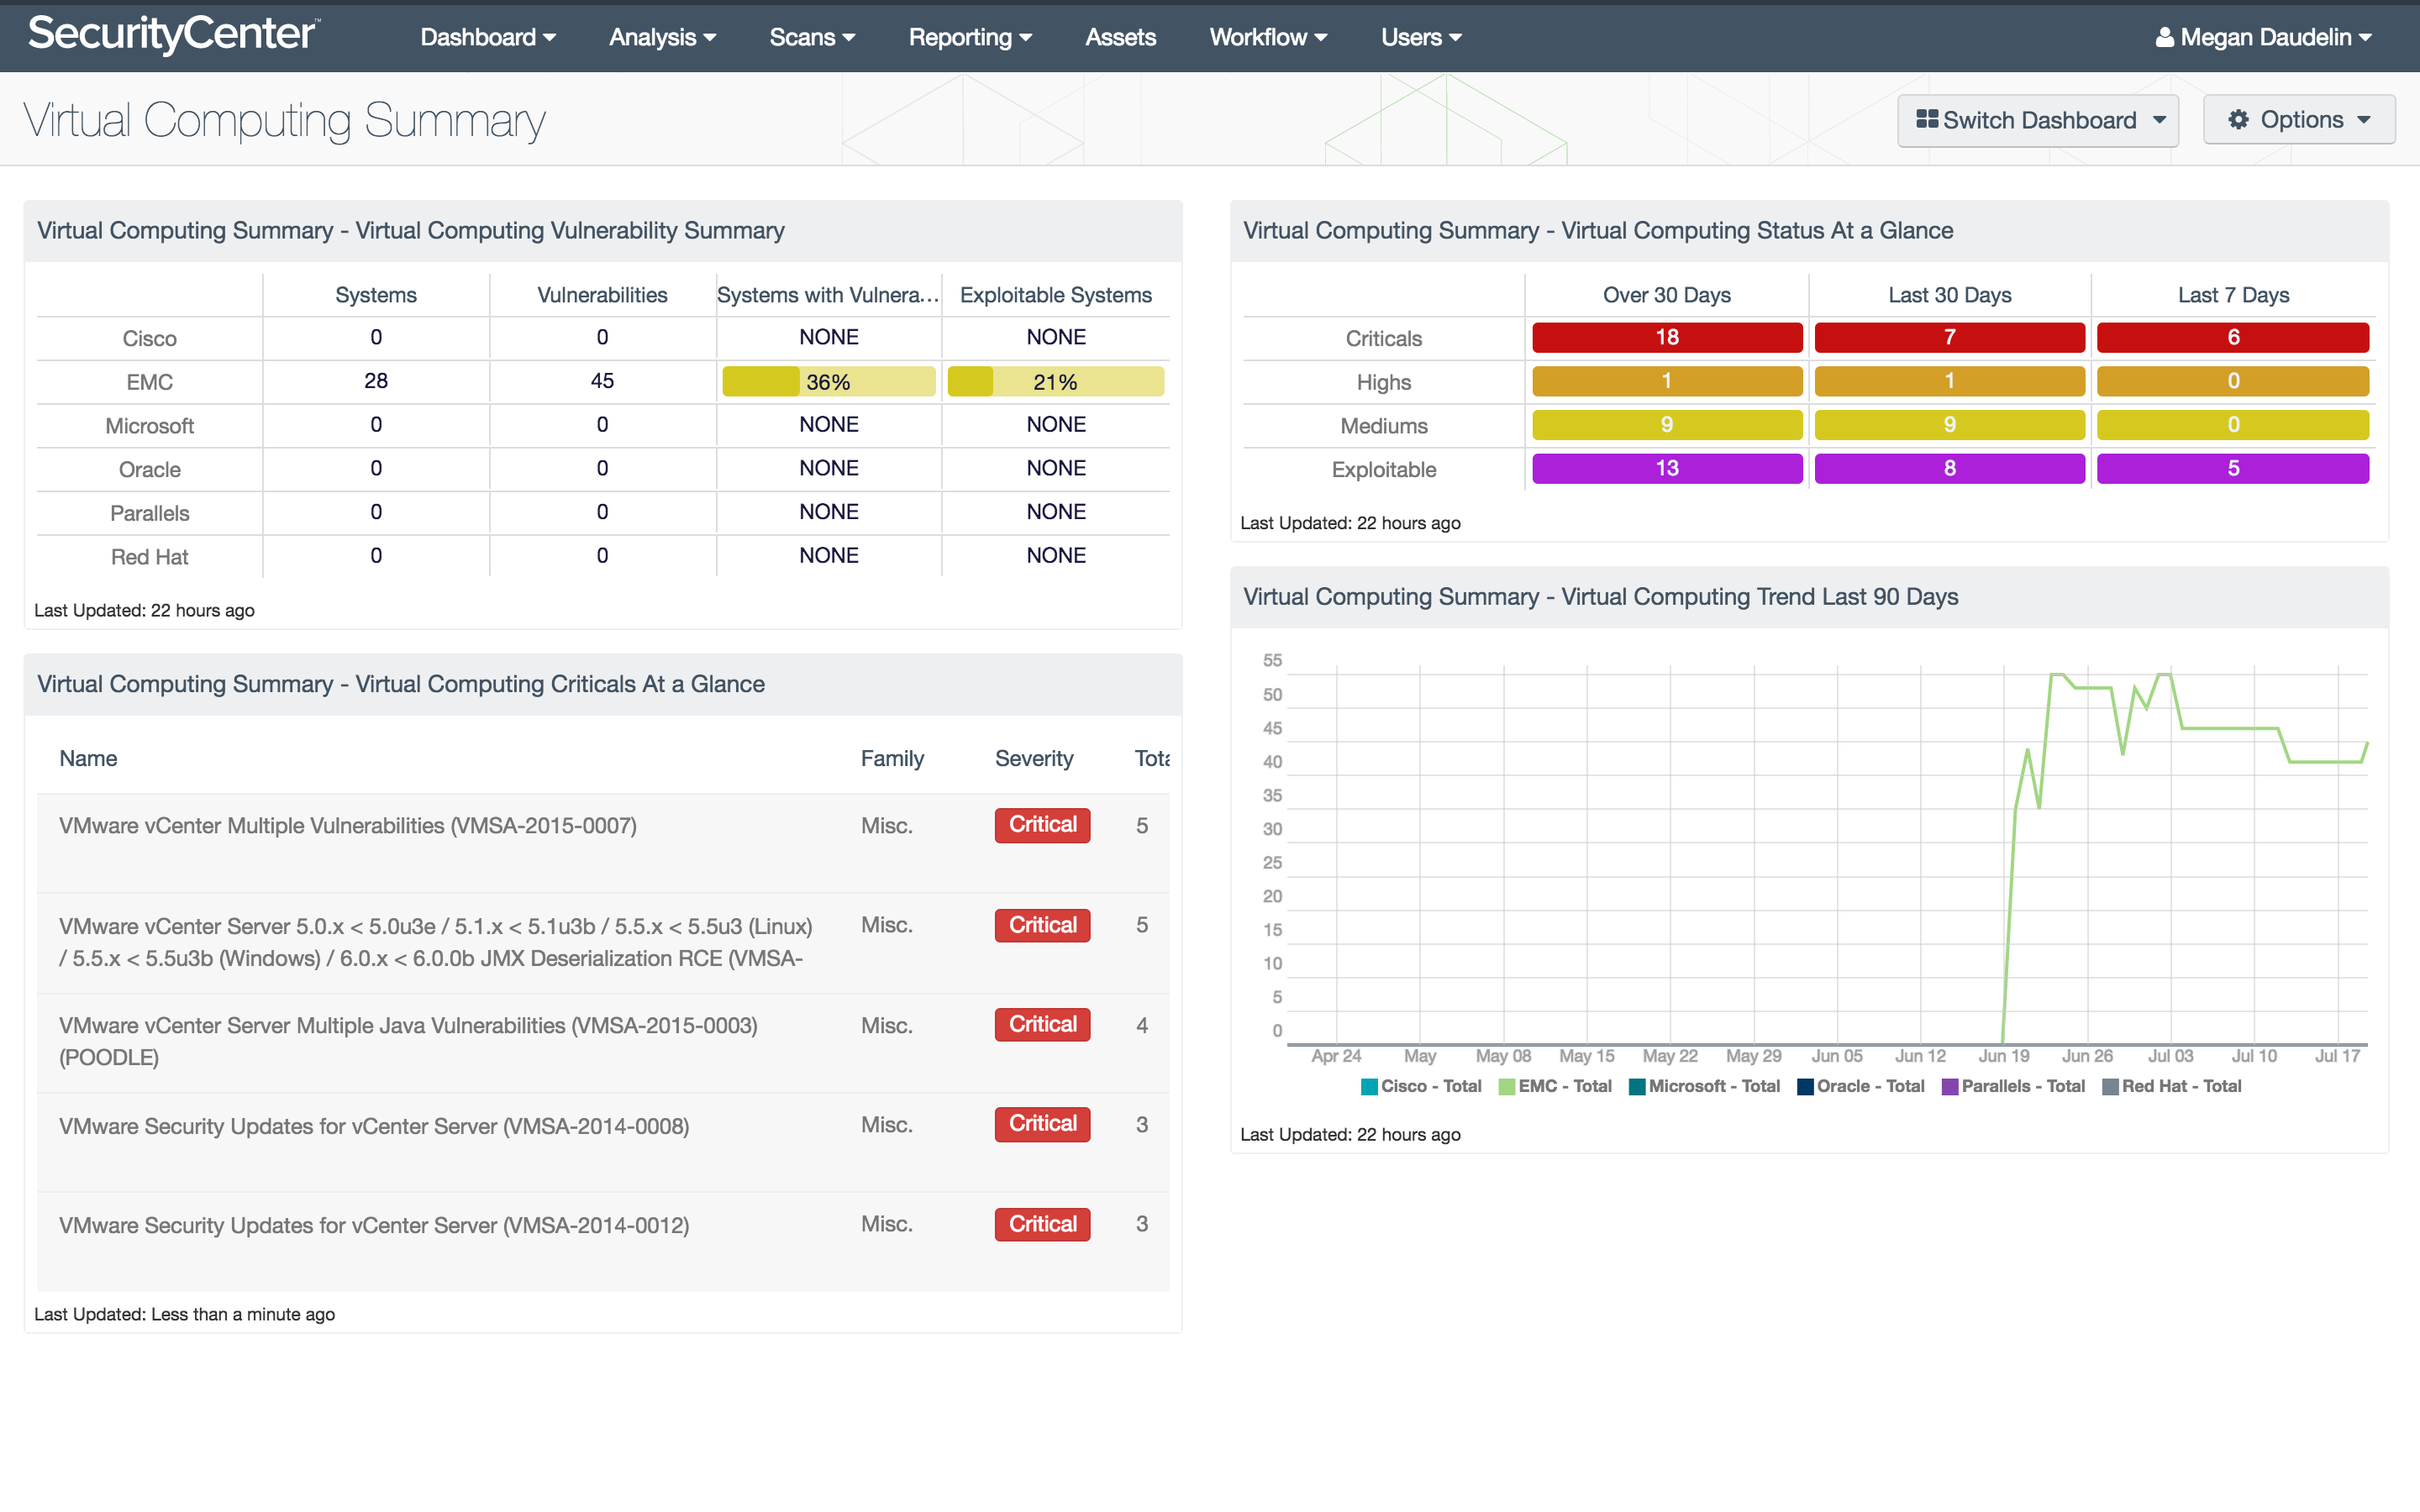This screenshot has height=1512, width=2420.
Task: Click the grid icon on Switch Dashboard
Action: tap(1927, 119)
